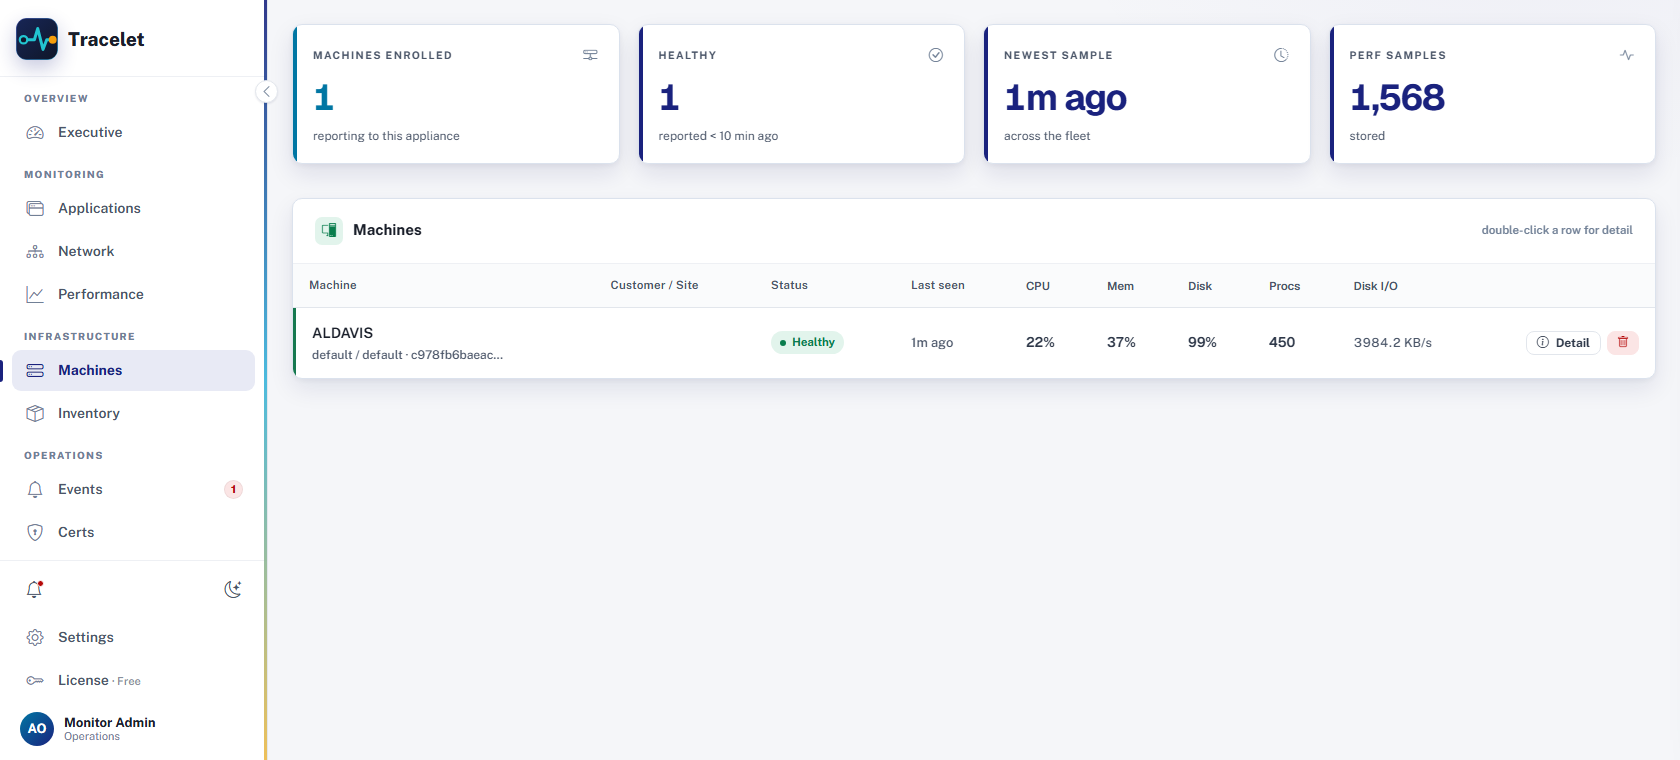Click the Settings gear icon
The width and height of the screenshot is (1680, 760).
(x=35, y=637)
